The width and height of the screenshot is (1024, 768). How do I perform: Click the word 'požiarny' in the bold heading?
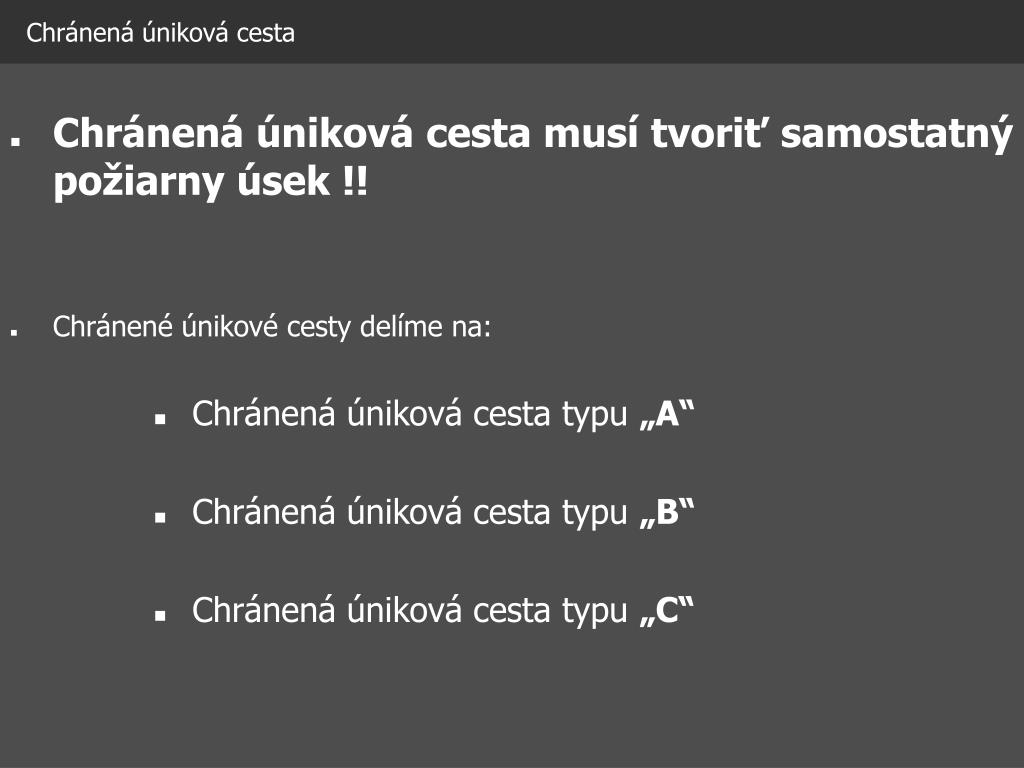pos(139,182)
